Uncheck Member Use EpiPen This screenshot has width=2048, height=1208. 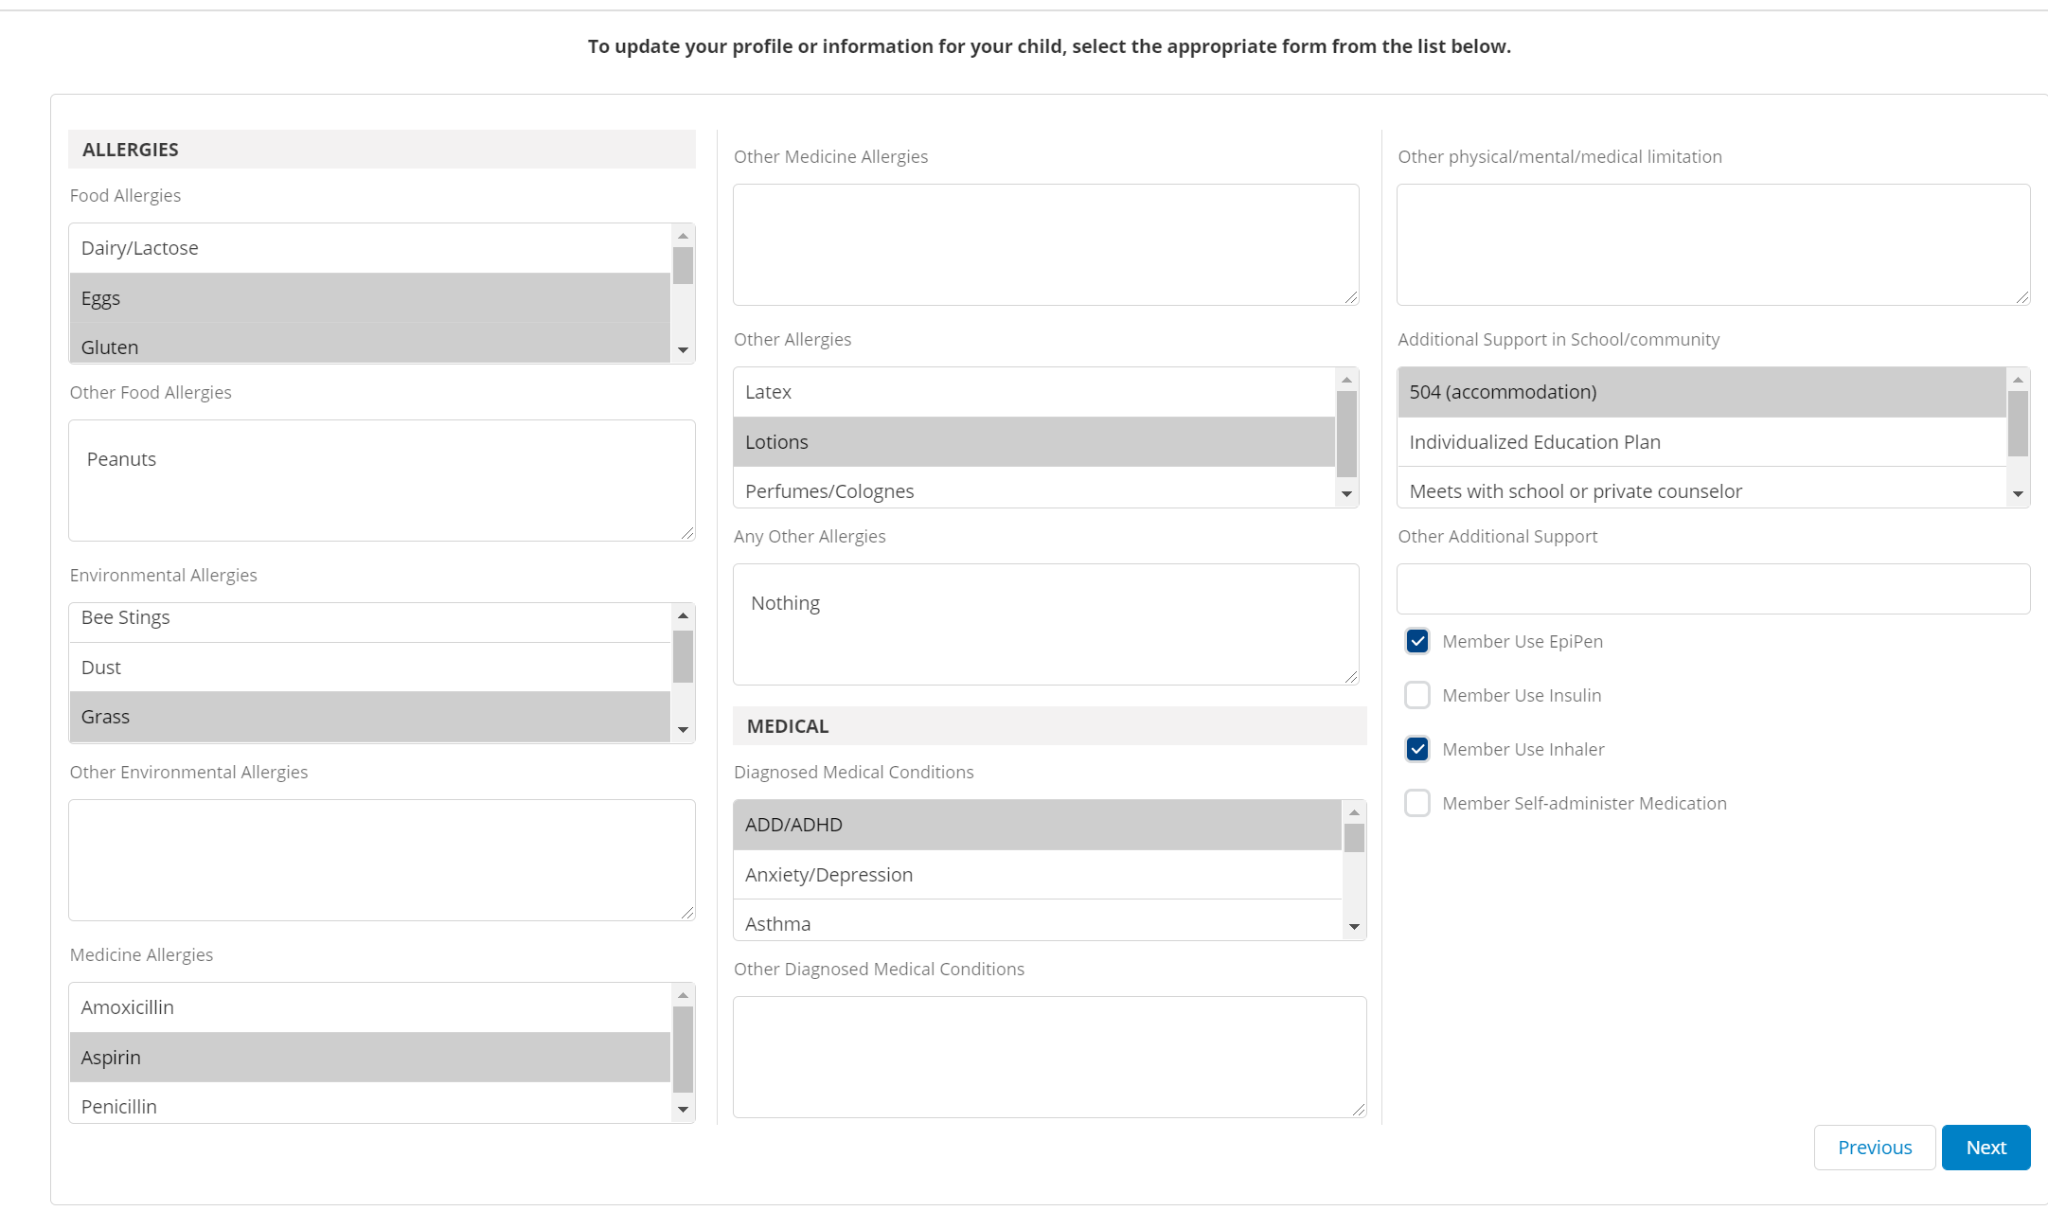click(x=1417, y=641)
